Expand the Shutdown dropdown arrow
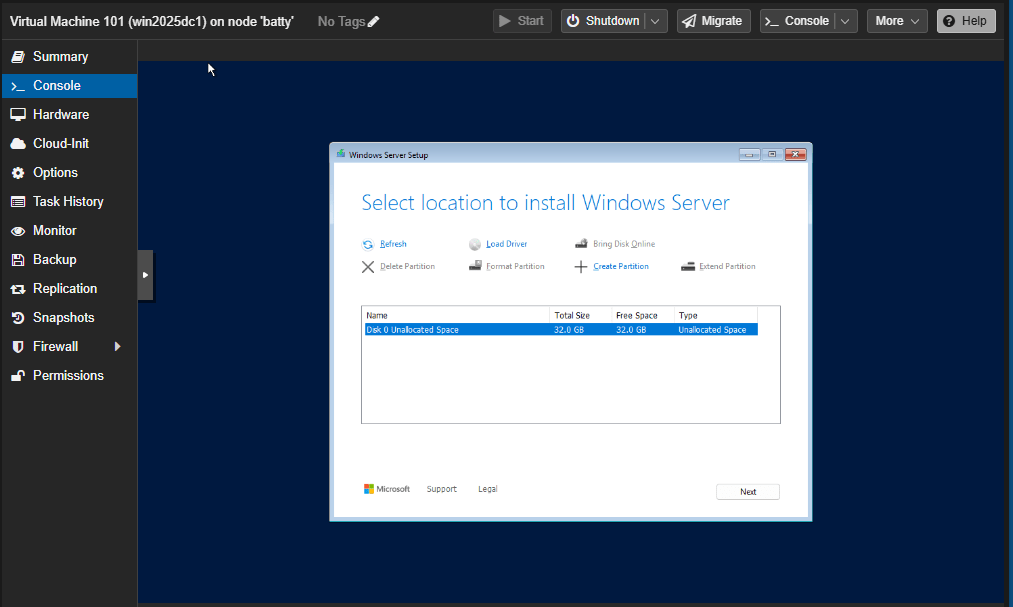The height and width of the screenshot is (607, 1013). click(655, 21)
